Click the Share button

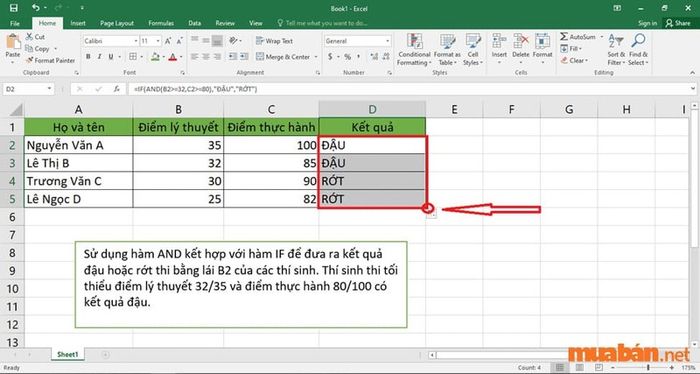678,23
